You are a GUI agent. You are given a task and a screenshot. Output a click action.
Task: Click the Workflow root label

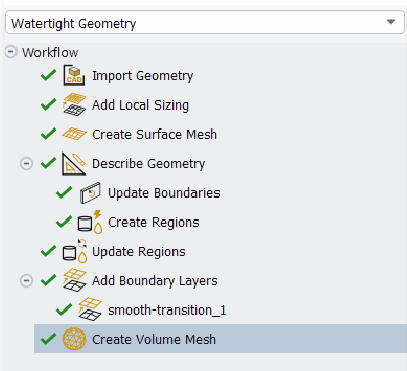pos(50,53)
